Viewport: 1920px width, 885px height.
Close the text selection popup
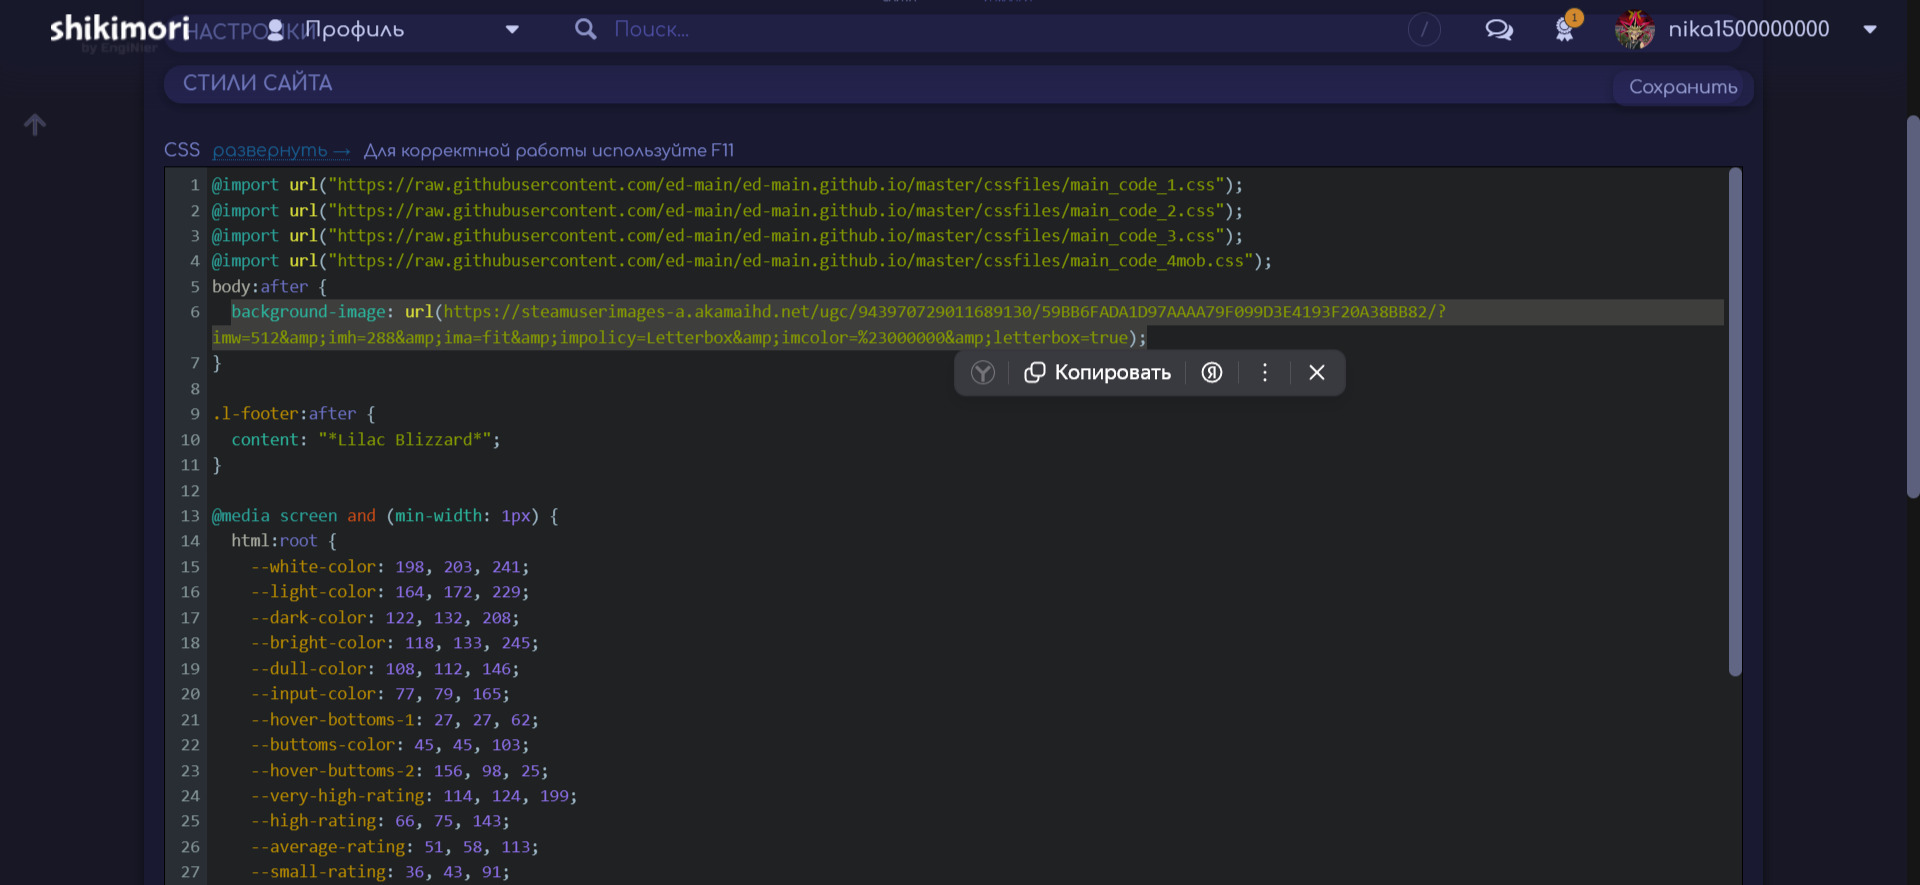[x=1317, y=373]
